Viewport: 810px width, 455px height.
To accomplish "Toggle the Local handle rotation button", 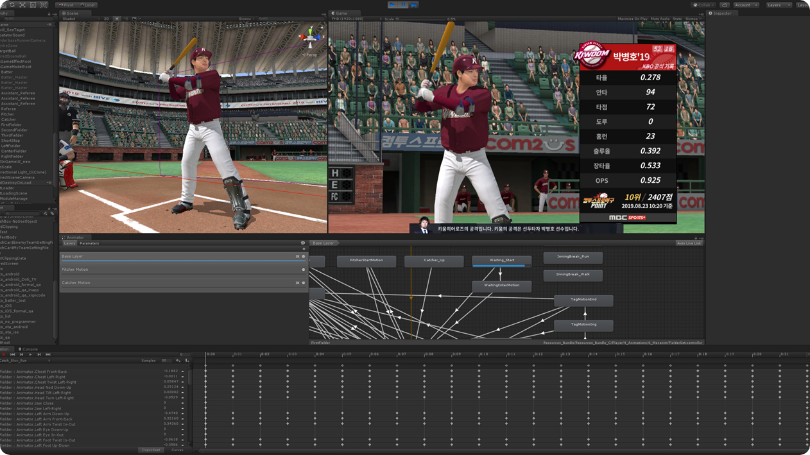I will [87, 5].
